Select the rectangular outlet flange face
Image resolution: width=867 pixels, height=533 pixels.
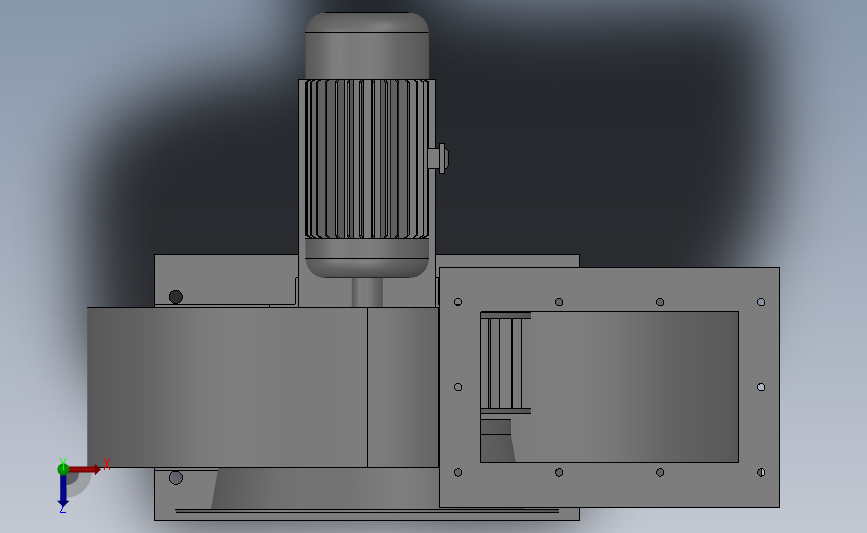pos(609,290)
